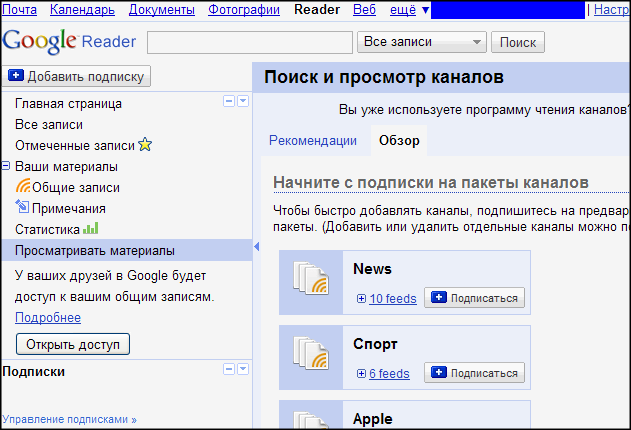Viewport: 631px width, 430px height.
Task: Select Reader in the top bar
Action: tap(317, 9)
